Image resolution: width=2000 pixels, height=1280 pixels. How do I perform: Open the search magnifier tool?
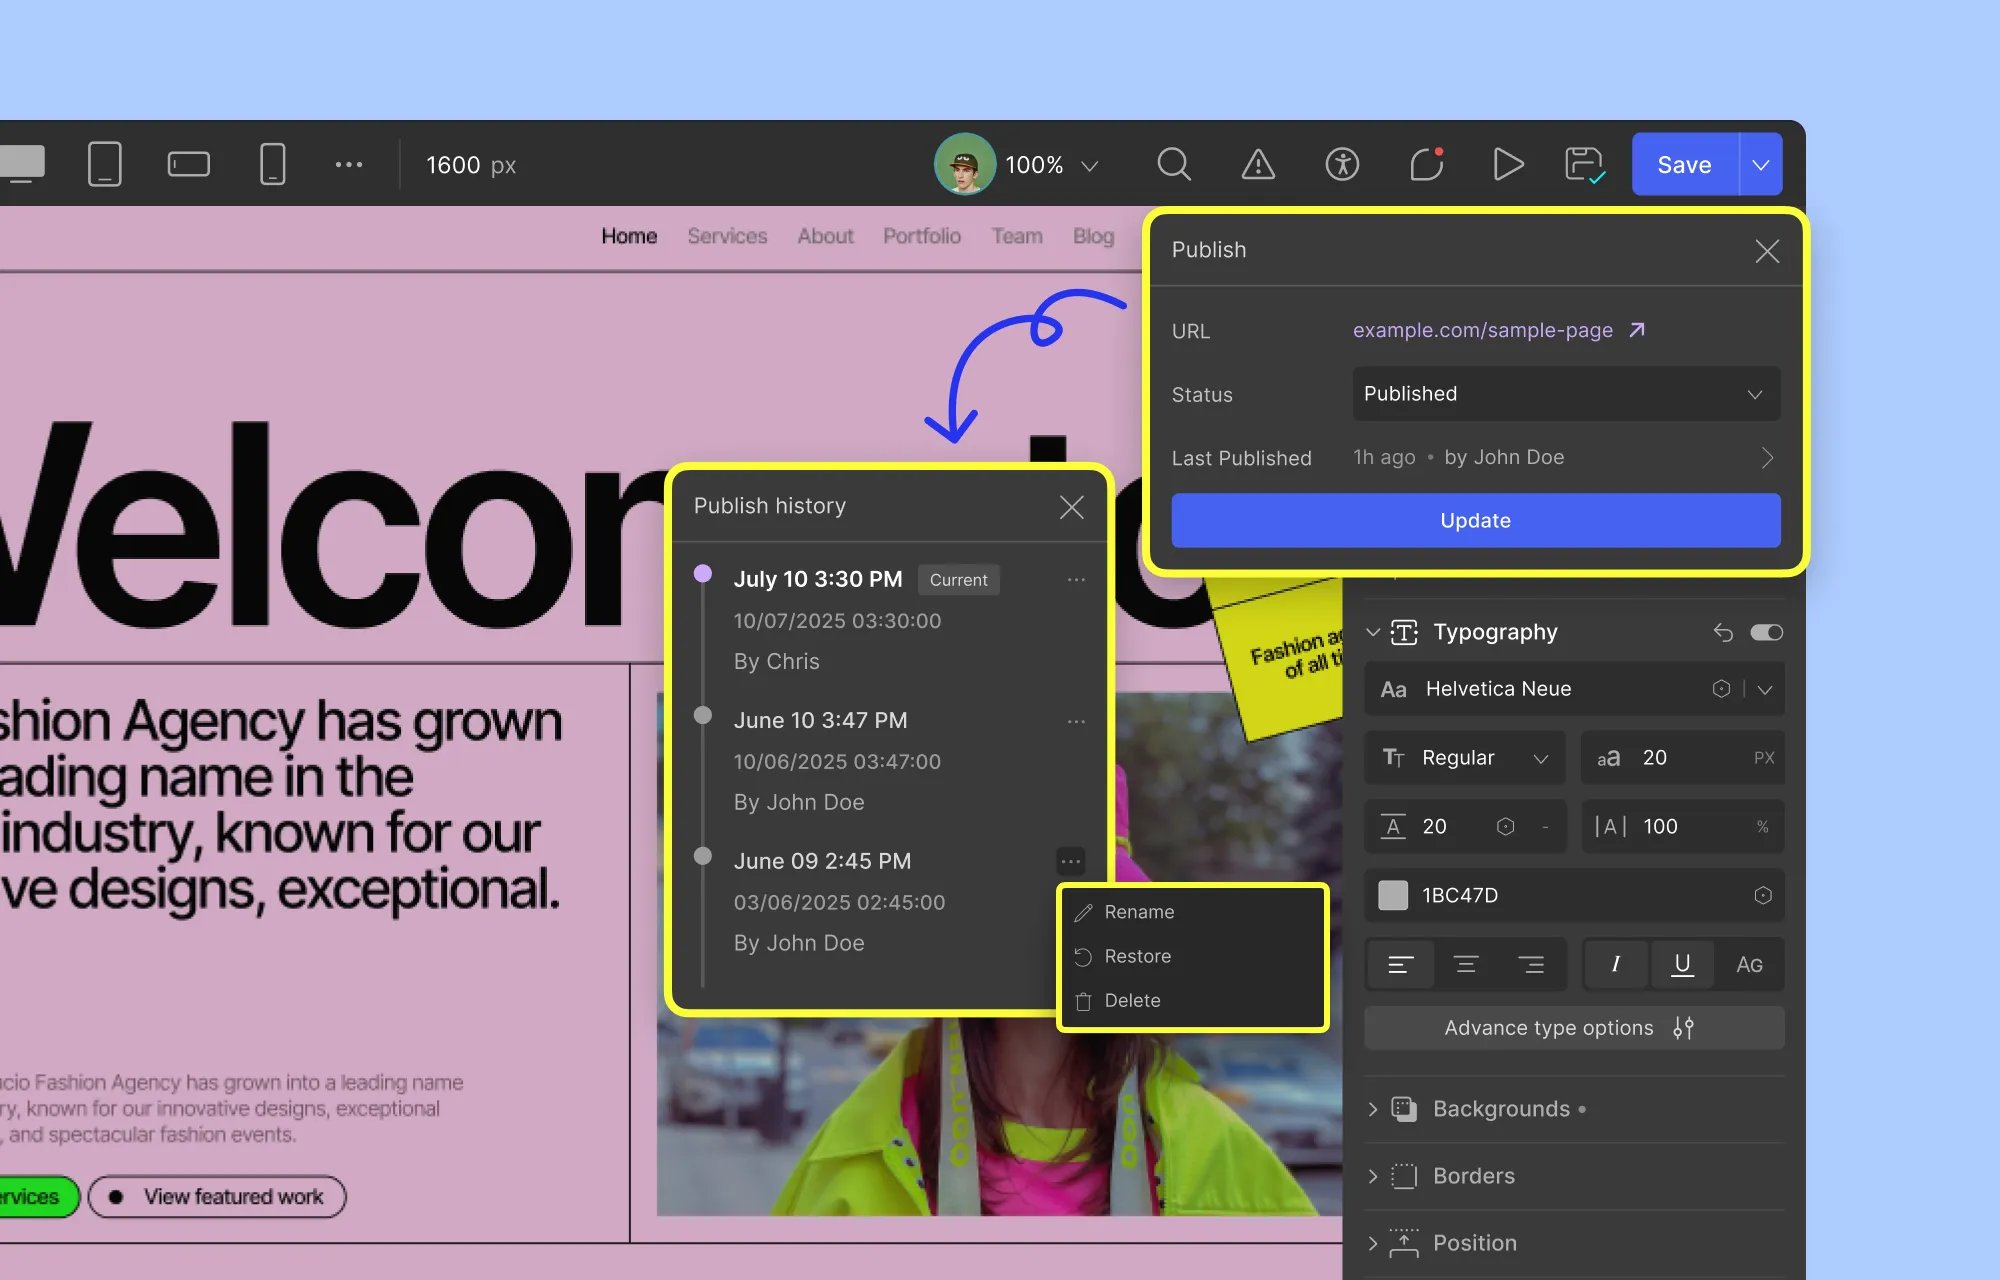click(1174, 164)
